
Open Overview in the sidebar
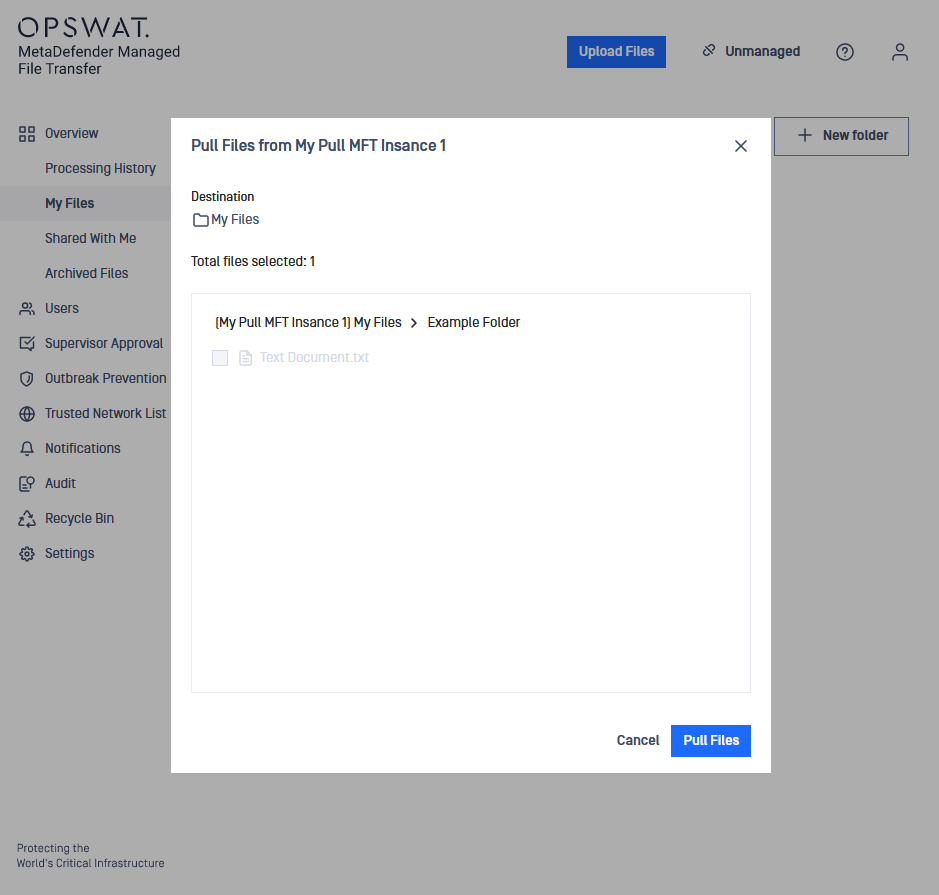pos(71,134)
